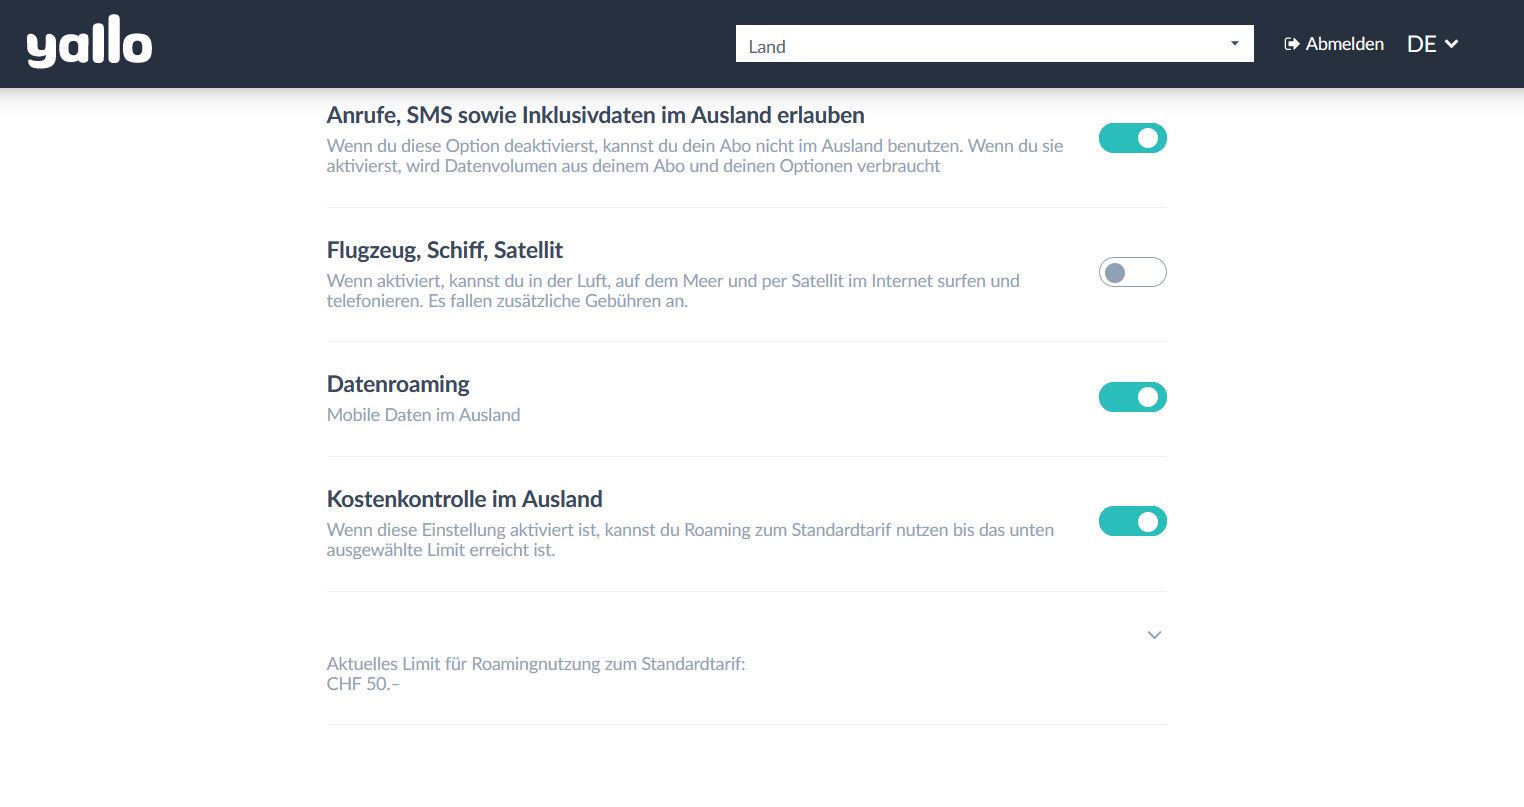Click the chevron next to DE
The image size is (1524, 807).
tap(1452, 44)
